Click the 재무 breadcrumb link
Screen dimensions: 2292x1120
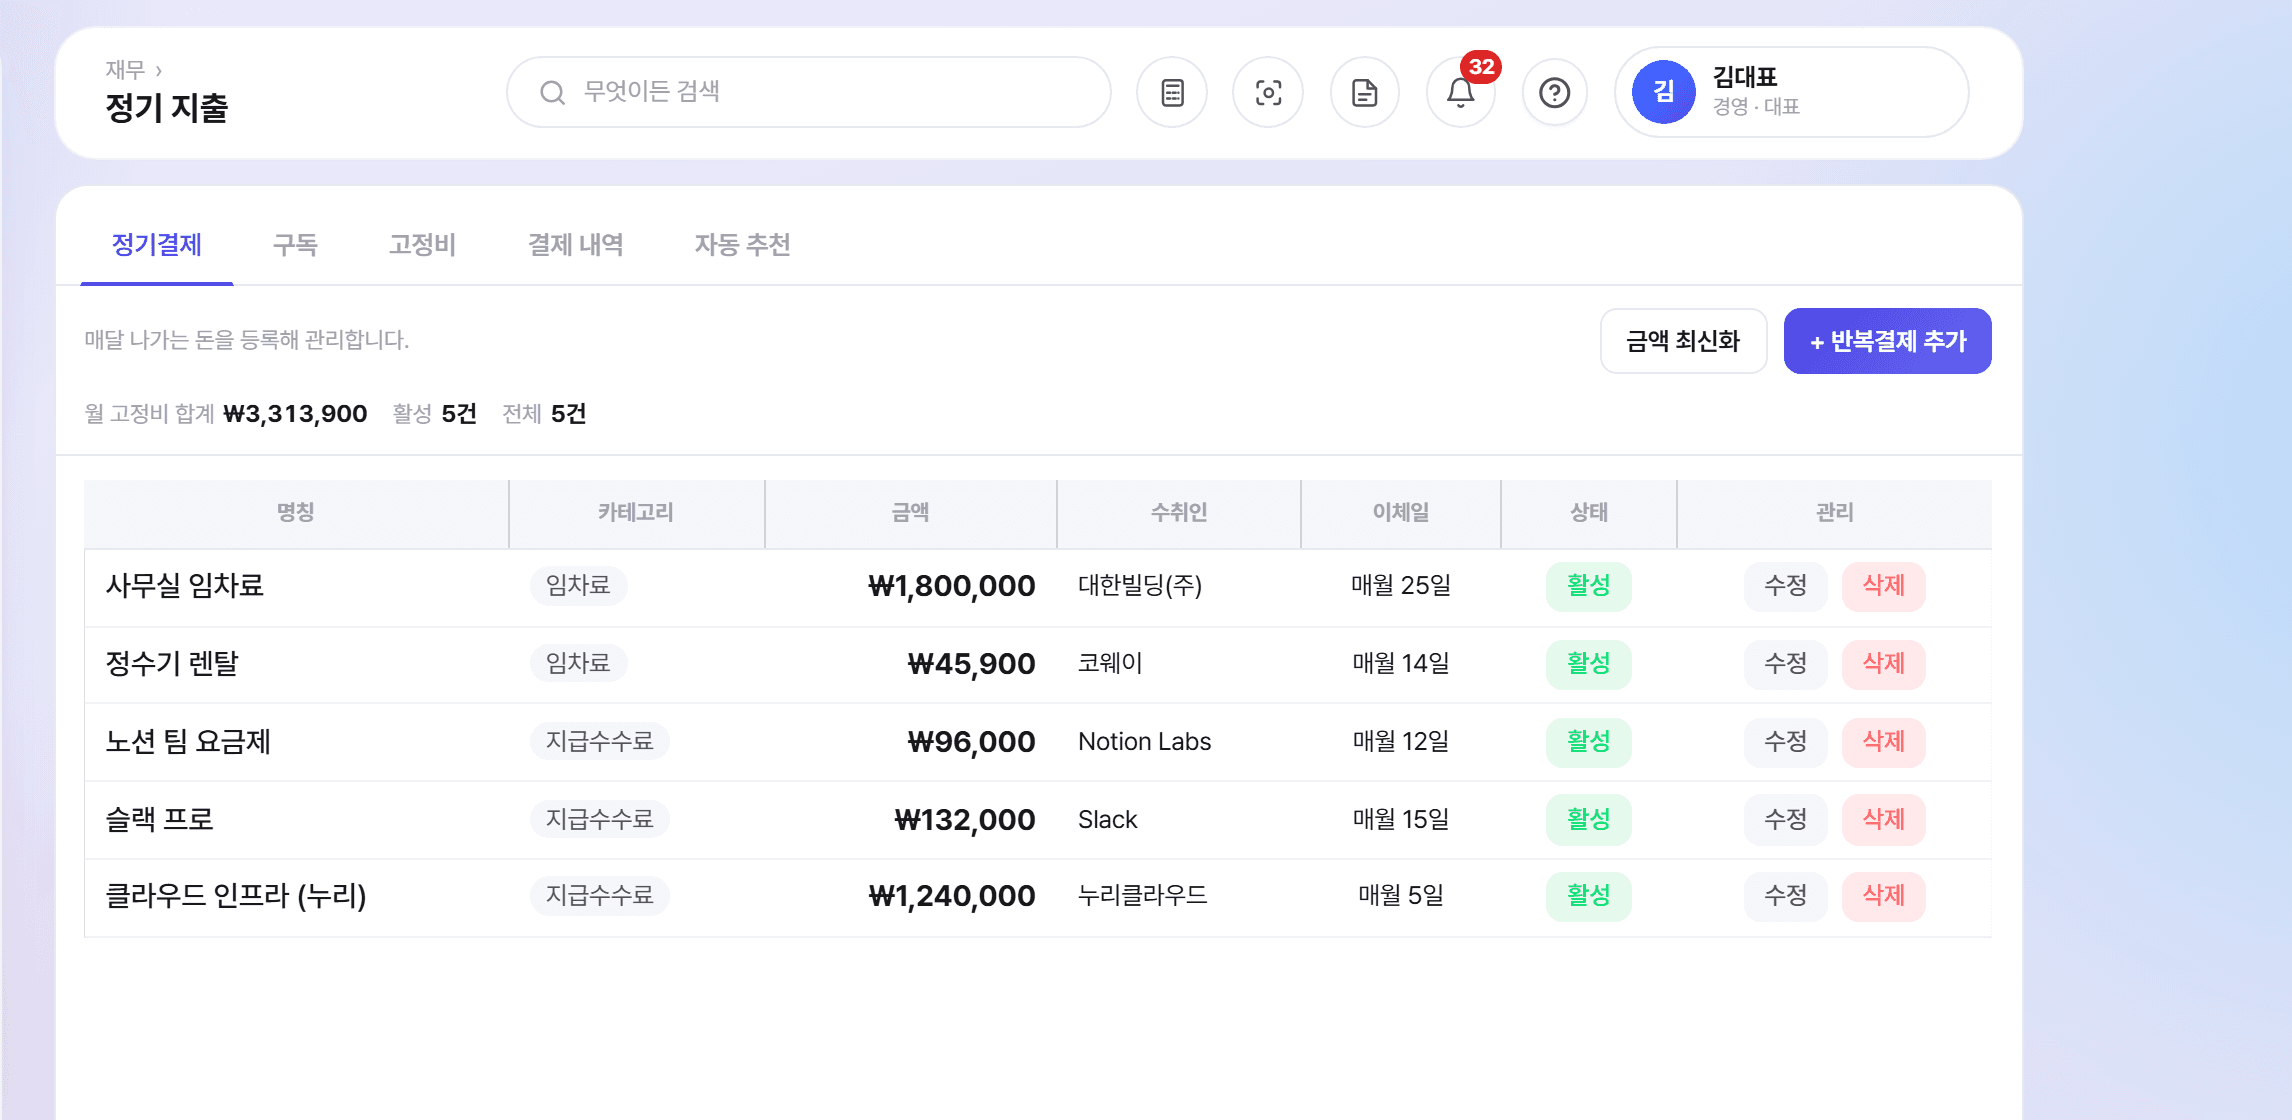(125, 70)
